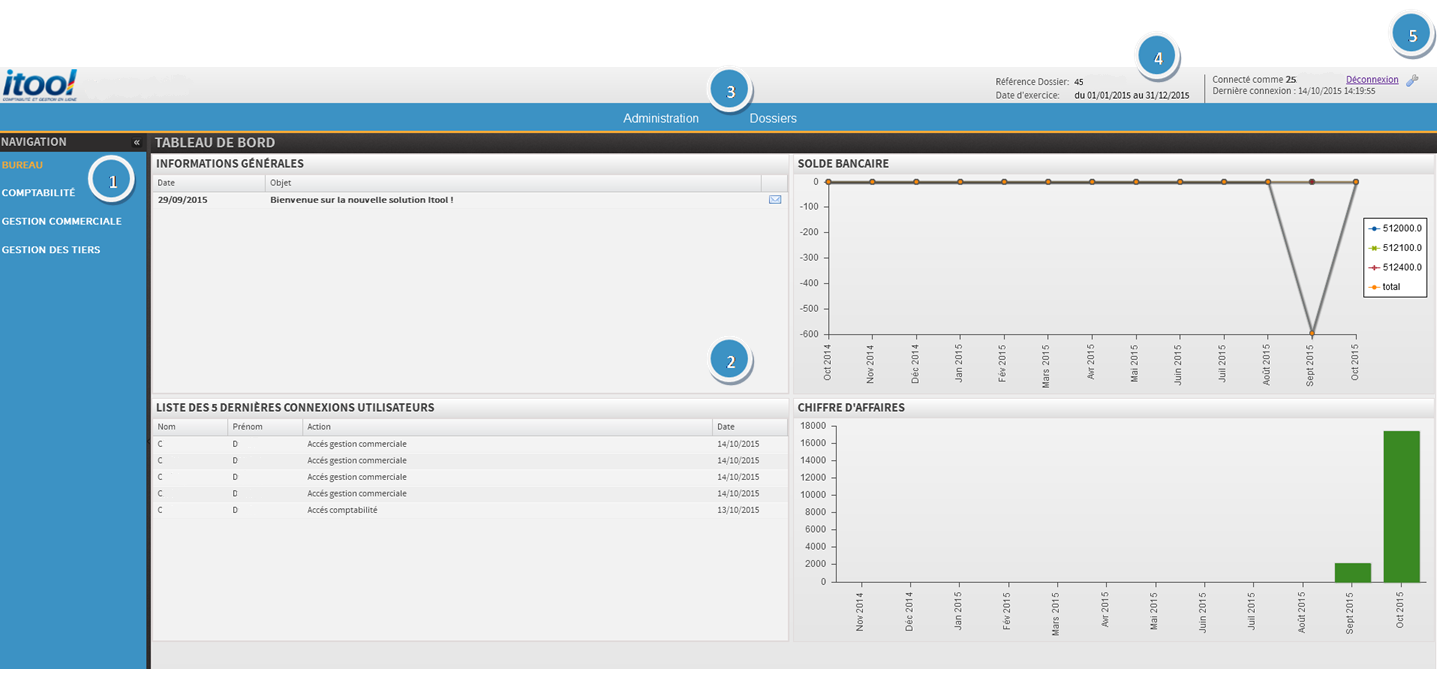Toggle the 512400.0 legend entry
The height and width of the screenshot is (697, 1437).
1395,267
